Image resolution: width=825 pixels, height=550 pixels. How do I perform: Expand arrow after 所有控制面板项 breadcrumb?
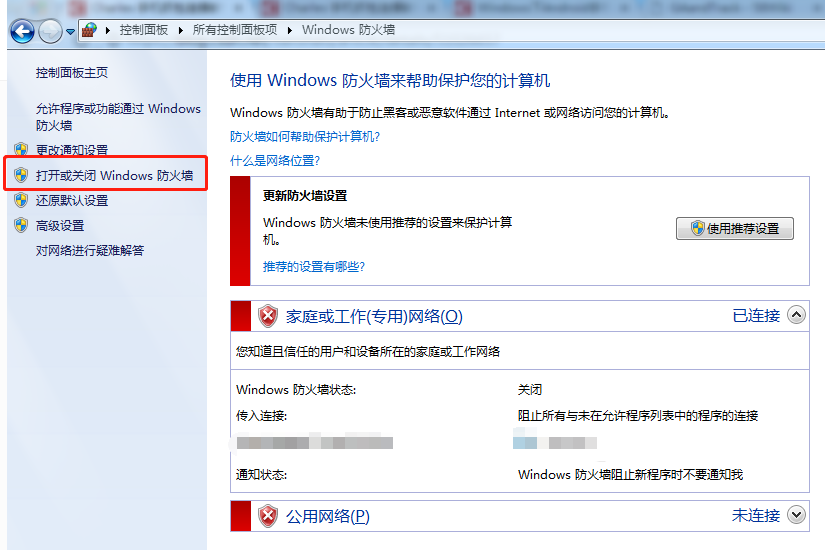point(290,31)
